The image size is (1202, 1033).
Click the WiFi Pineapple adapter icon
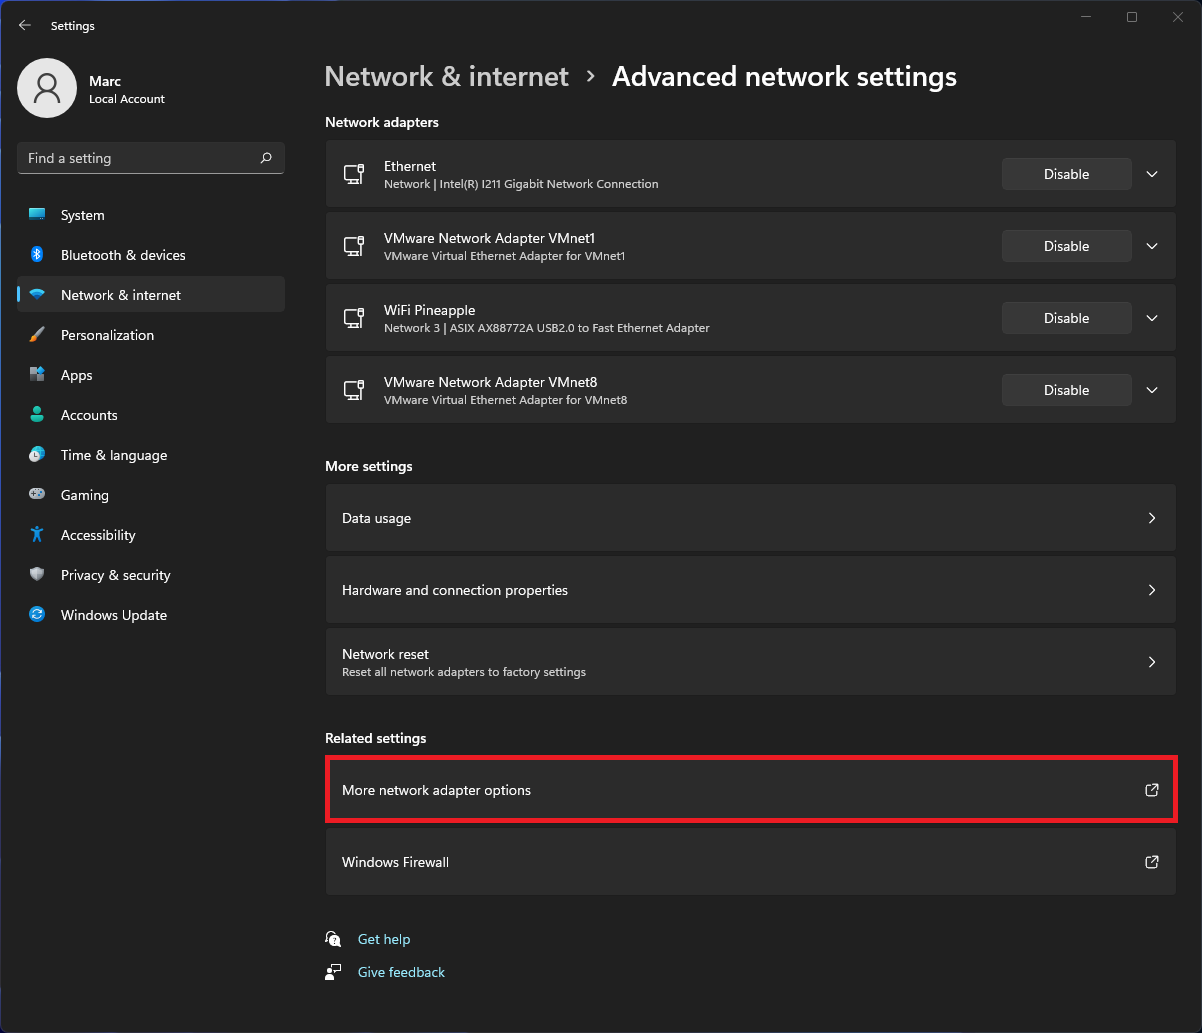[x=354, y=318]
